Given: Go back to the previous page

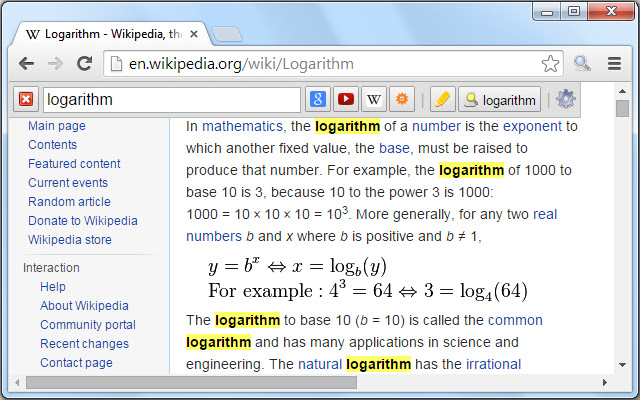Looking at the screenshot, I should (27, 64).
